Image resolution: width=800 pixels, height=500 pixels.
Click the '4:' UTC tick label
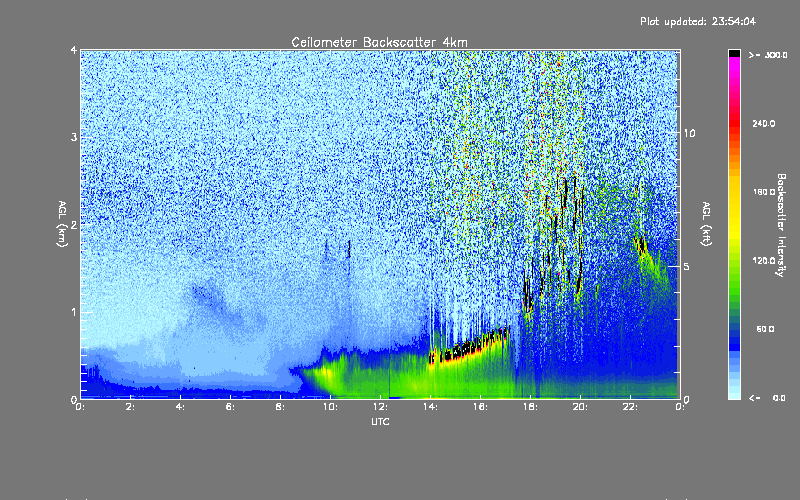pyautogui.click(x=181, y=407)
